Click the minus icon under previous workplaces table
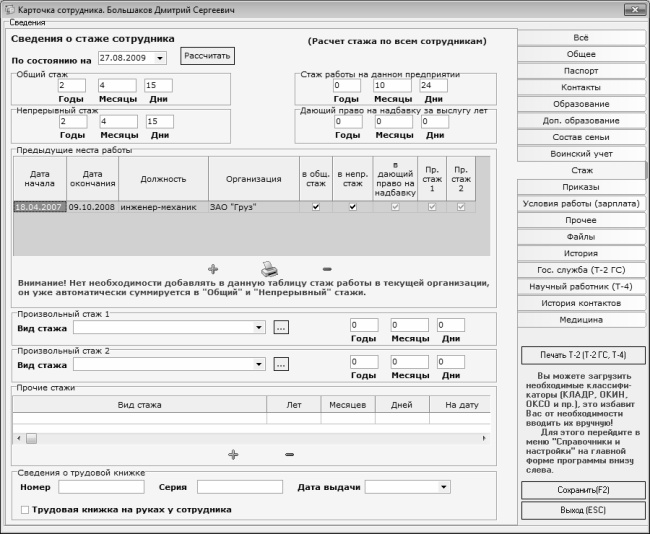The image size is (650, 534). (326, 269)
